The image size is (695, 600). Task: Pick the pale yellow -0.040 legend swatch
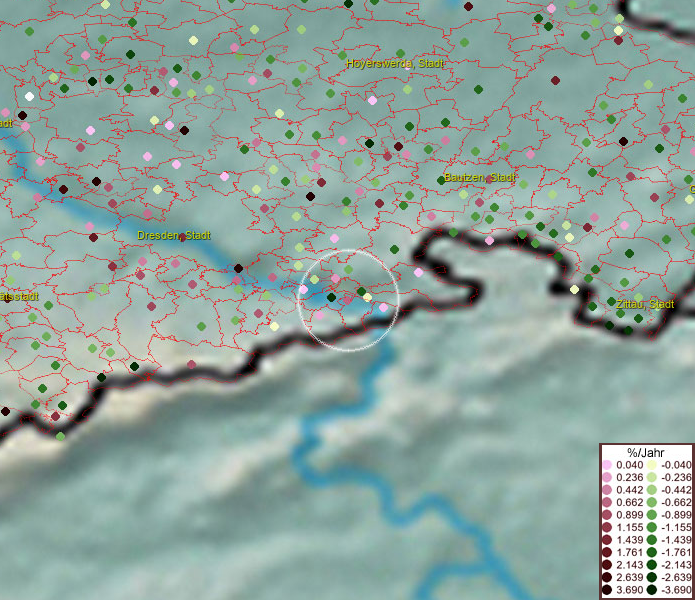650,466
